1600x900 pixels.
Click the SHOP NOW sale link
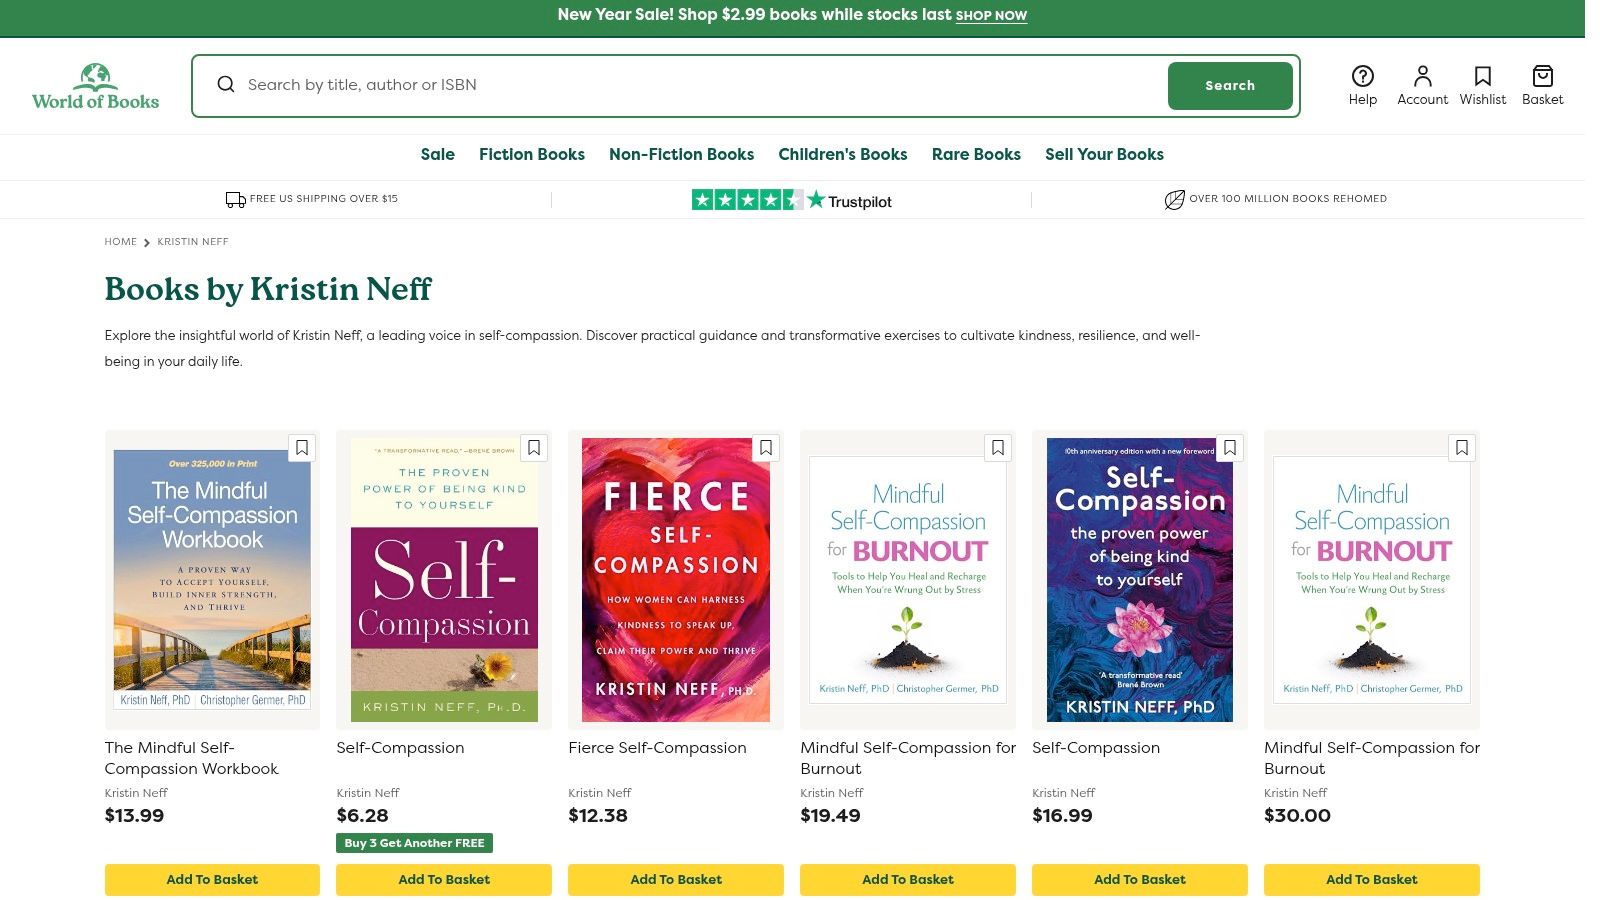(992, 16)
